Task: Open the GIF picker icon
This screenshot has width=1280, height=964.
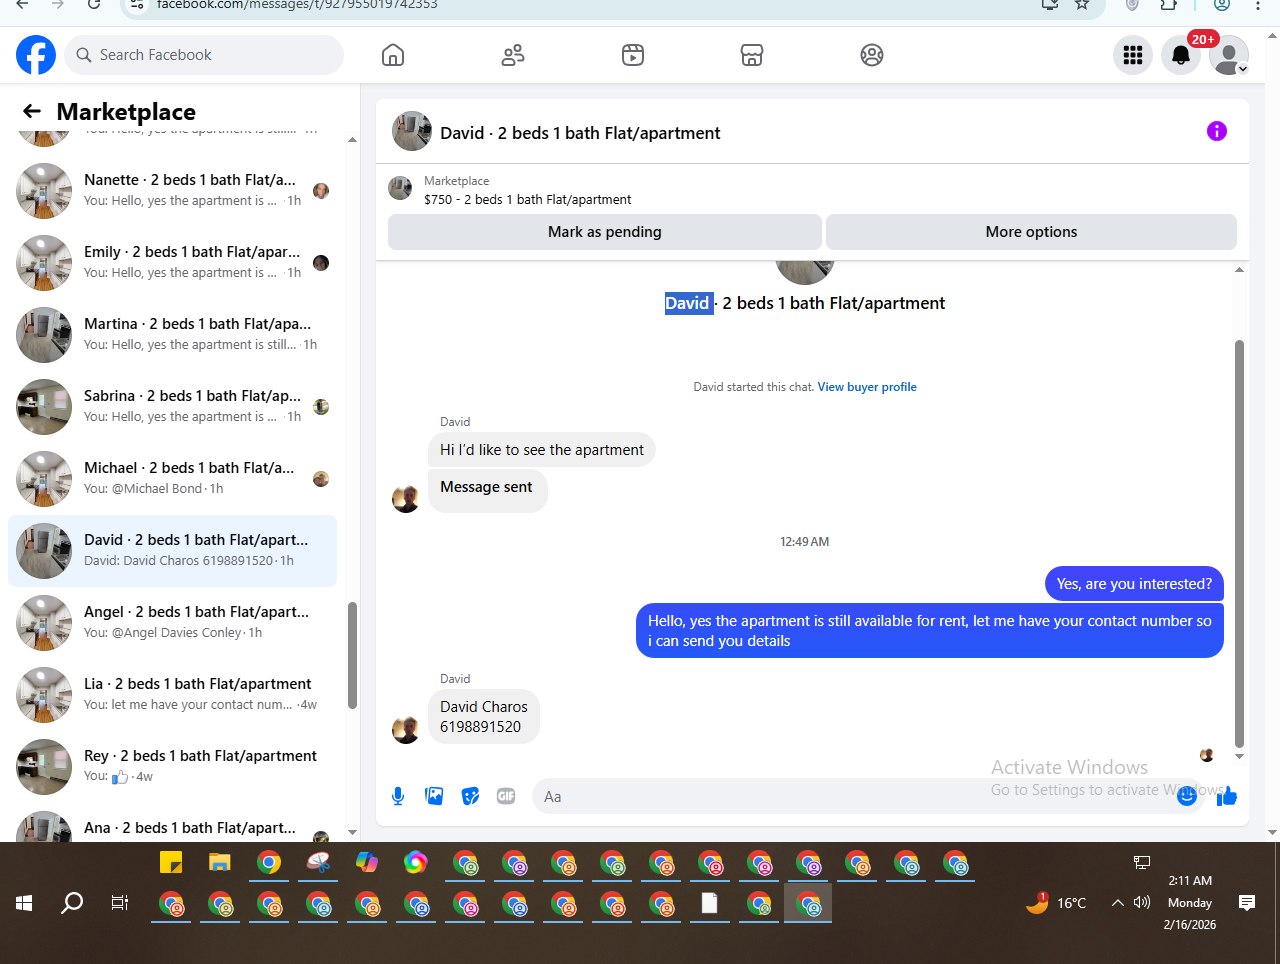Action: [506, 796]
